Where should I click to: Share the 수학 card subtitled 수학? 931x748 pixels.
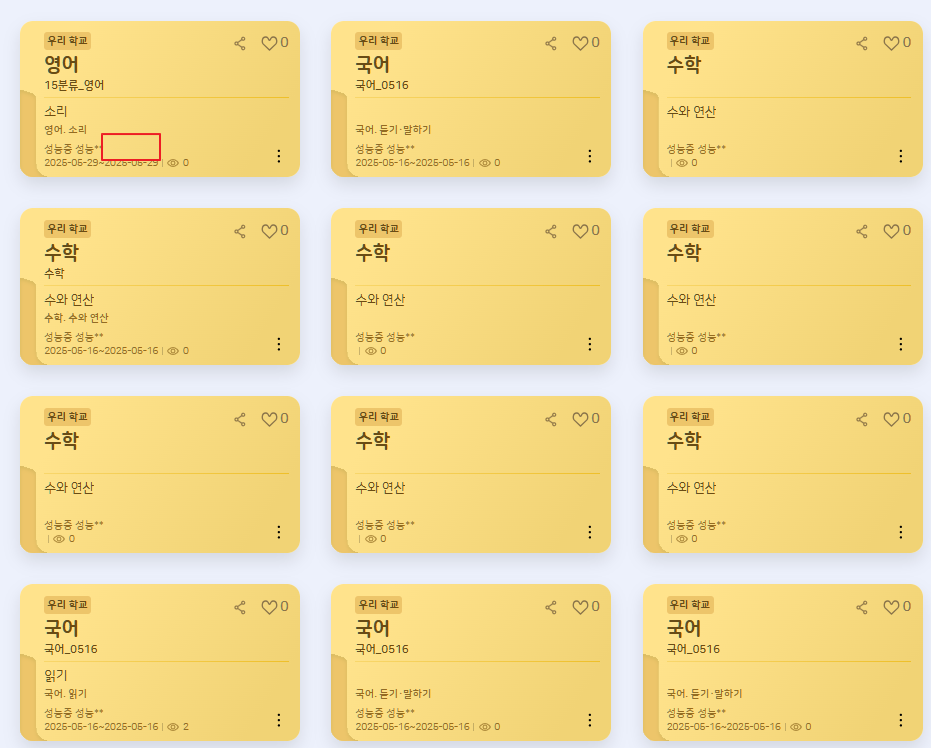pyautogui.click(x=240, y=231)
